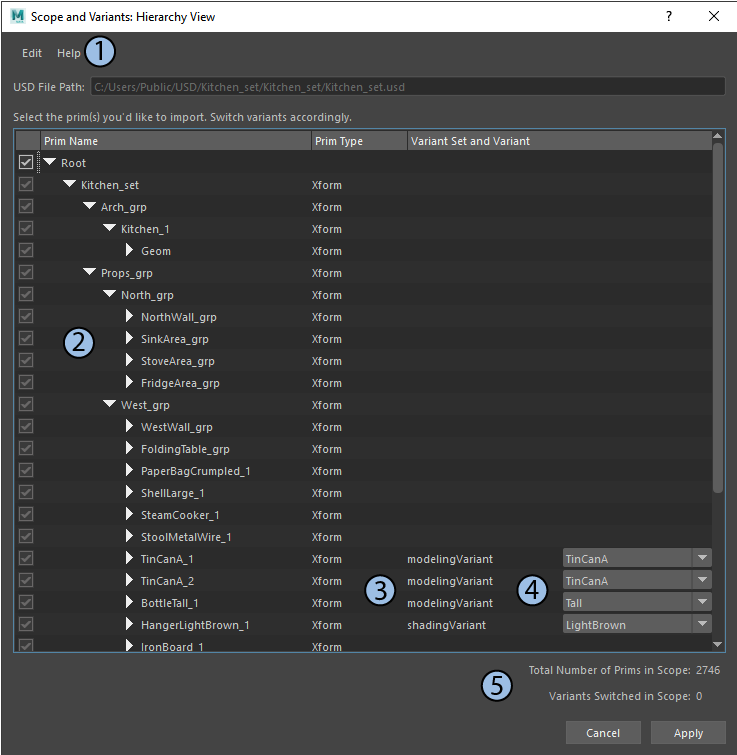Click the Cancel button
This screenshot has width=737, height=755.
pyautogui.click(x=603, y=733)
